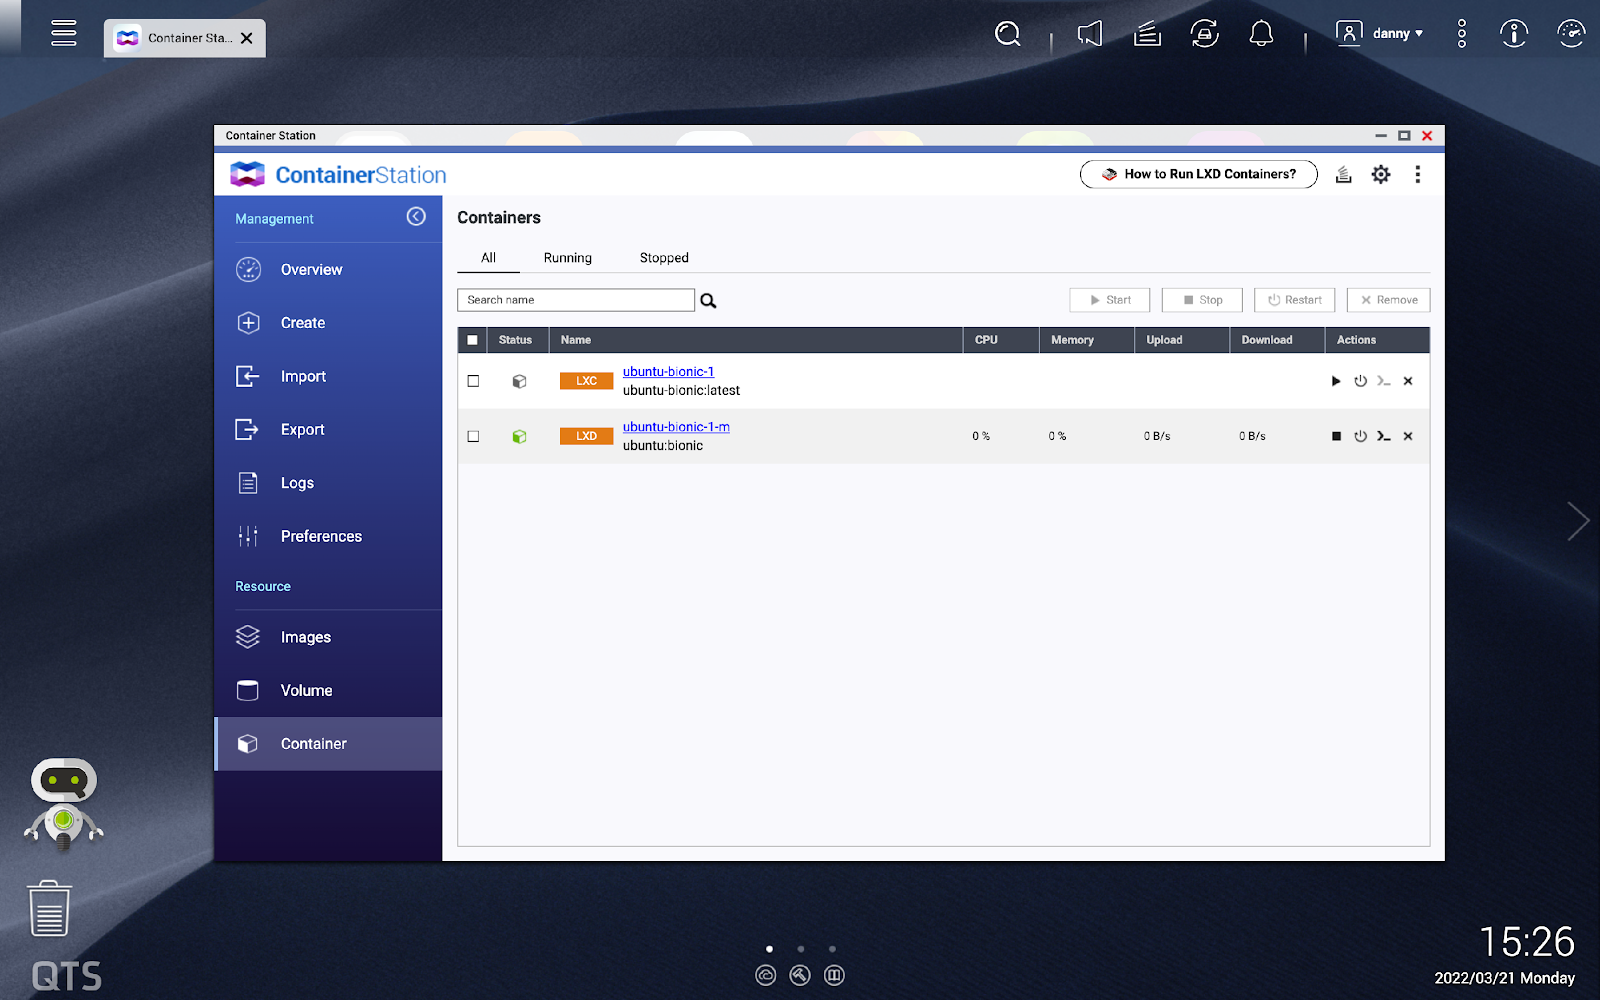This screenshot has height=1000, width=1600.
Task: Click the Restart toolbar button
Action: click(1295, 300)
